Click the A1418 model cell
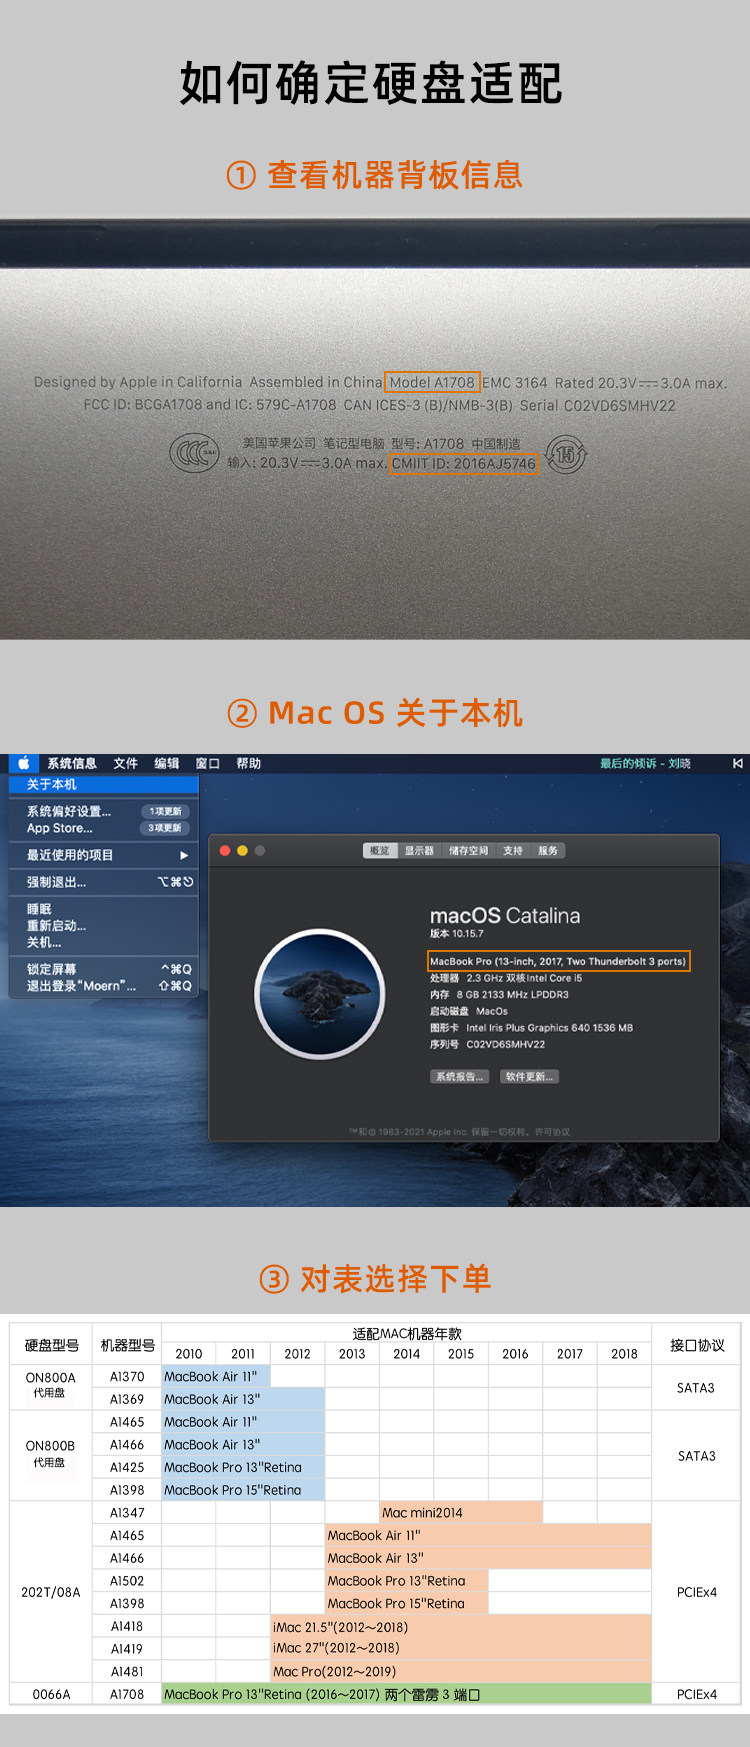Screen dimensions: 750x1747 click(127, 1626)
